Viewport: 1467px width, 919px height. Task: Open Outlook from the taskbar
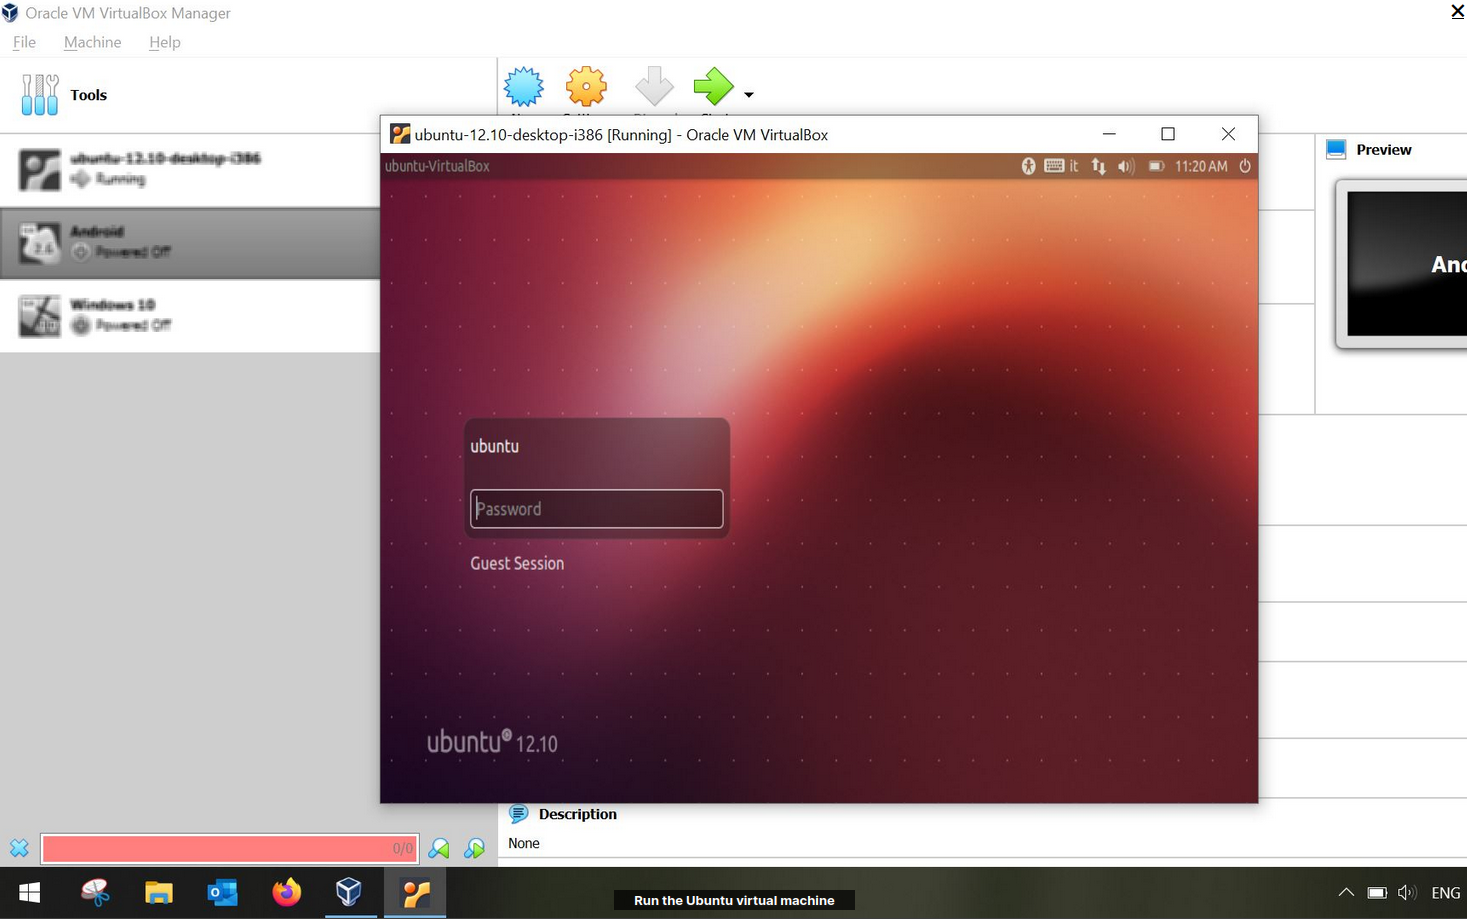tap(222, 892)
